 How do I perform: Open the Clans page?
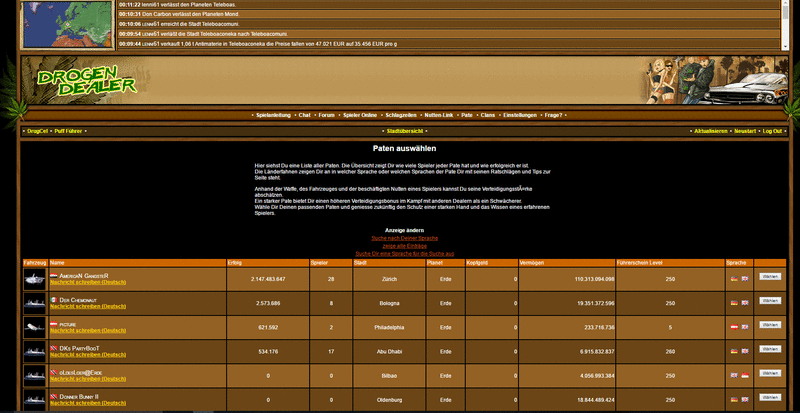point(488,115)
